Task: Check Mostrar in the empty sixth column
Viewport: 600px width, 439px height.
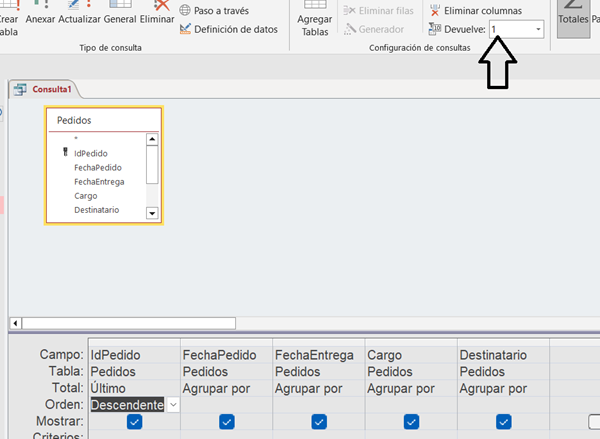Action: (x=595, y=422)
